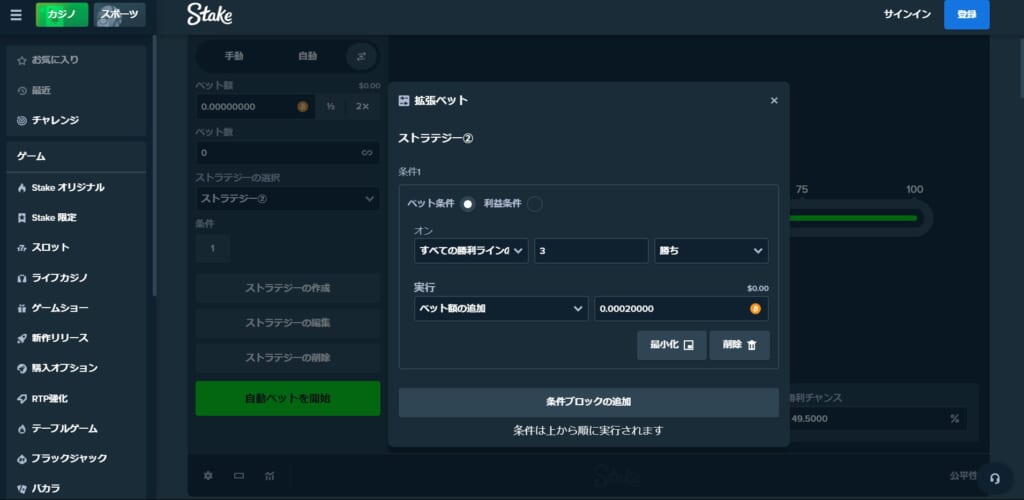Viewport: 1024px width, 500px height.
Task: Click the slot icon beside スロット
Action: tap(22, 248)
